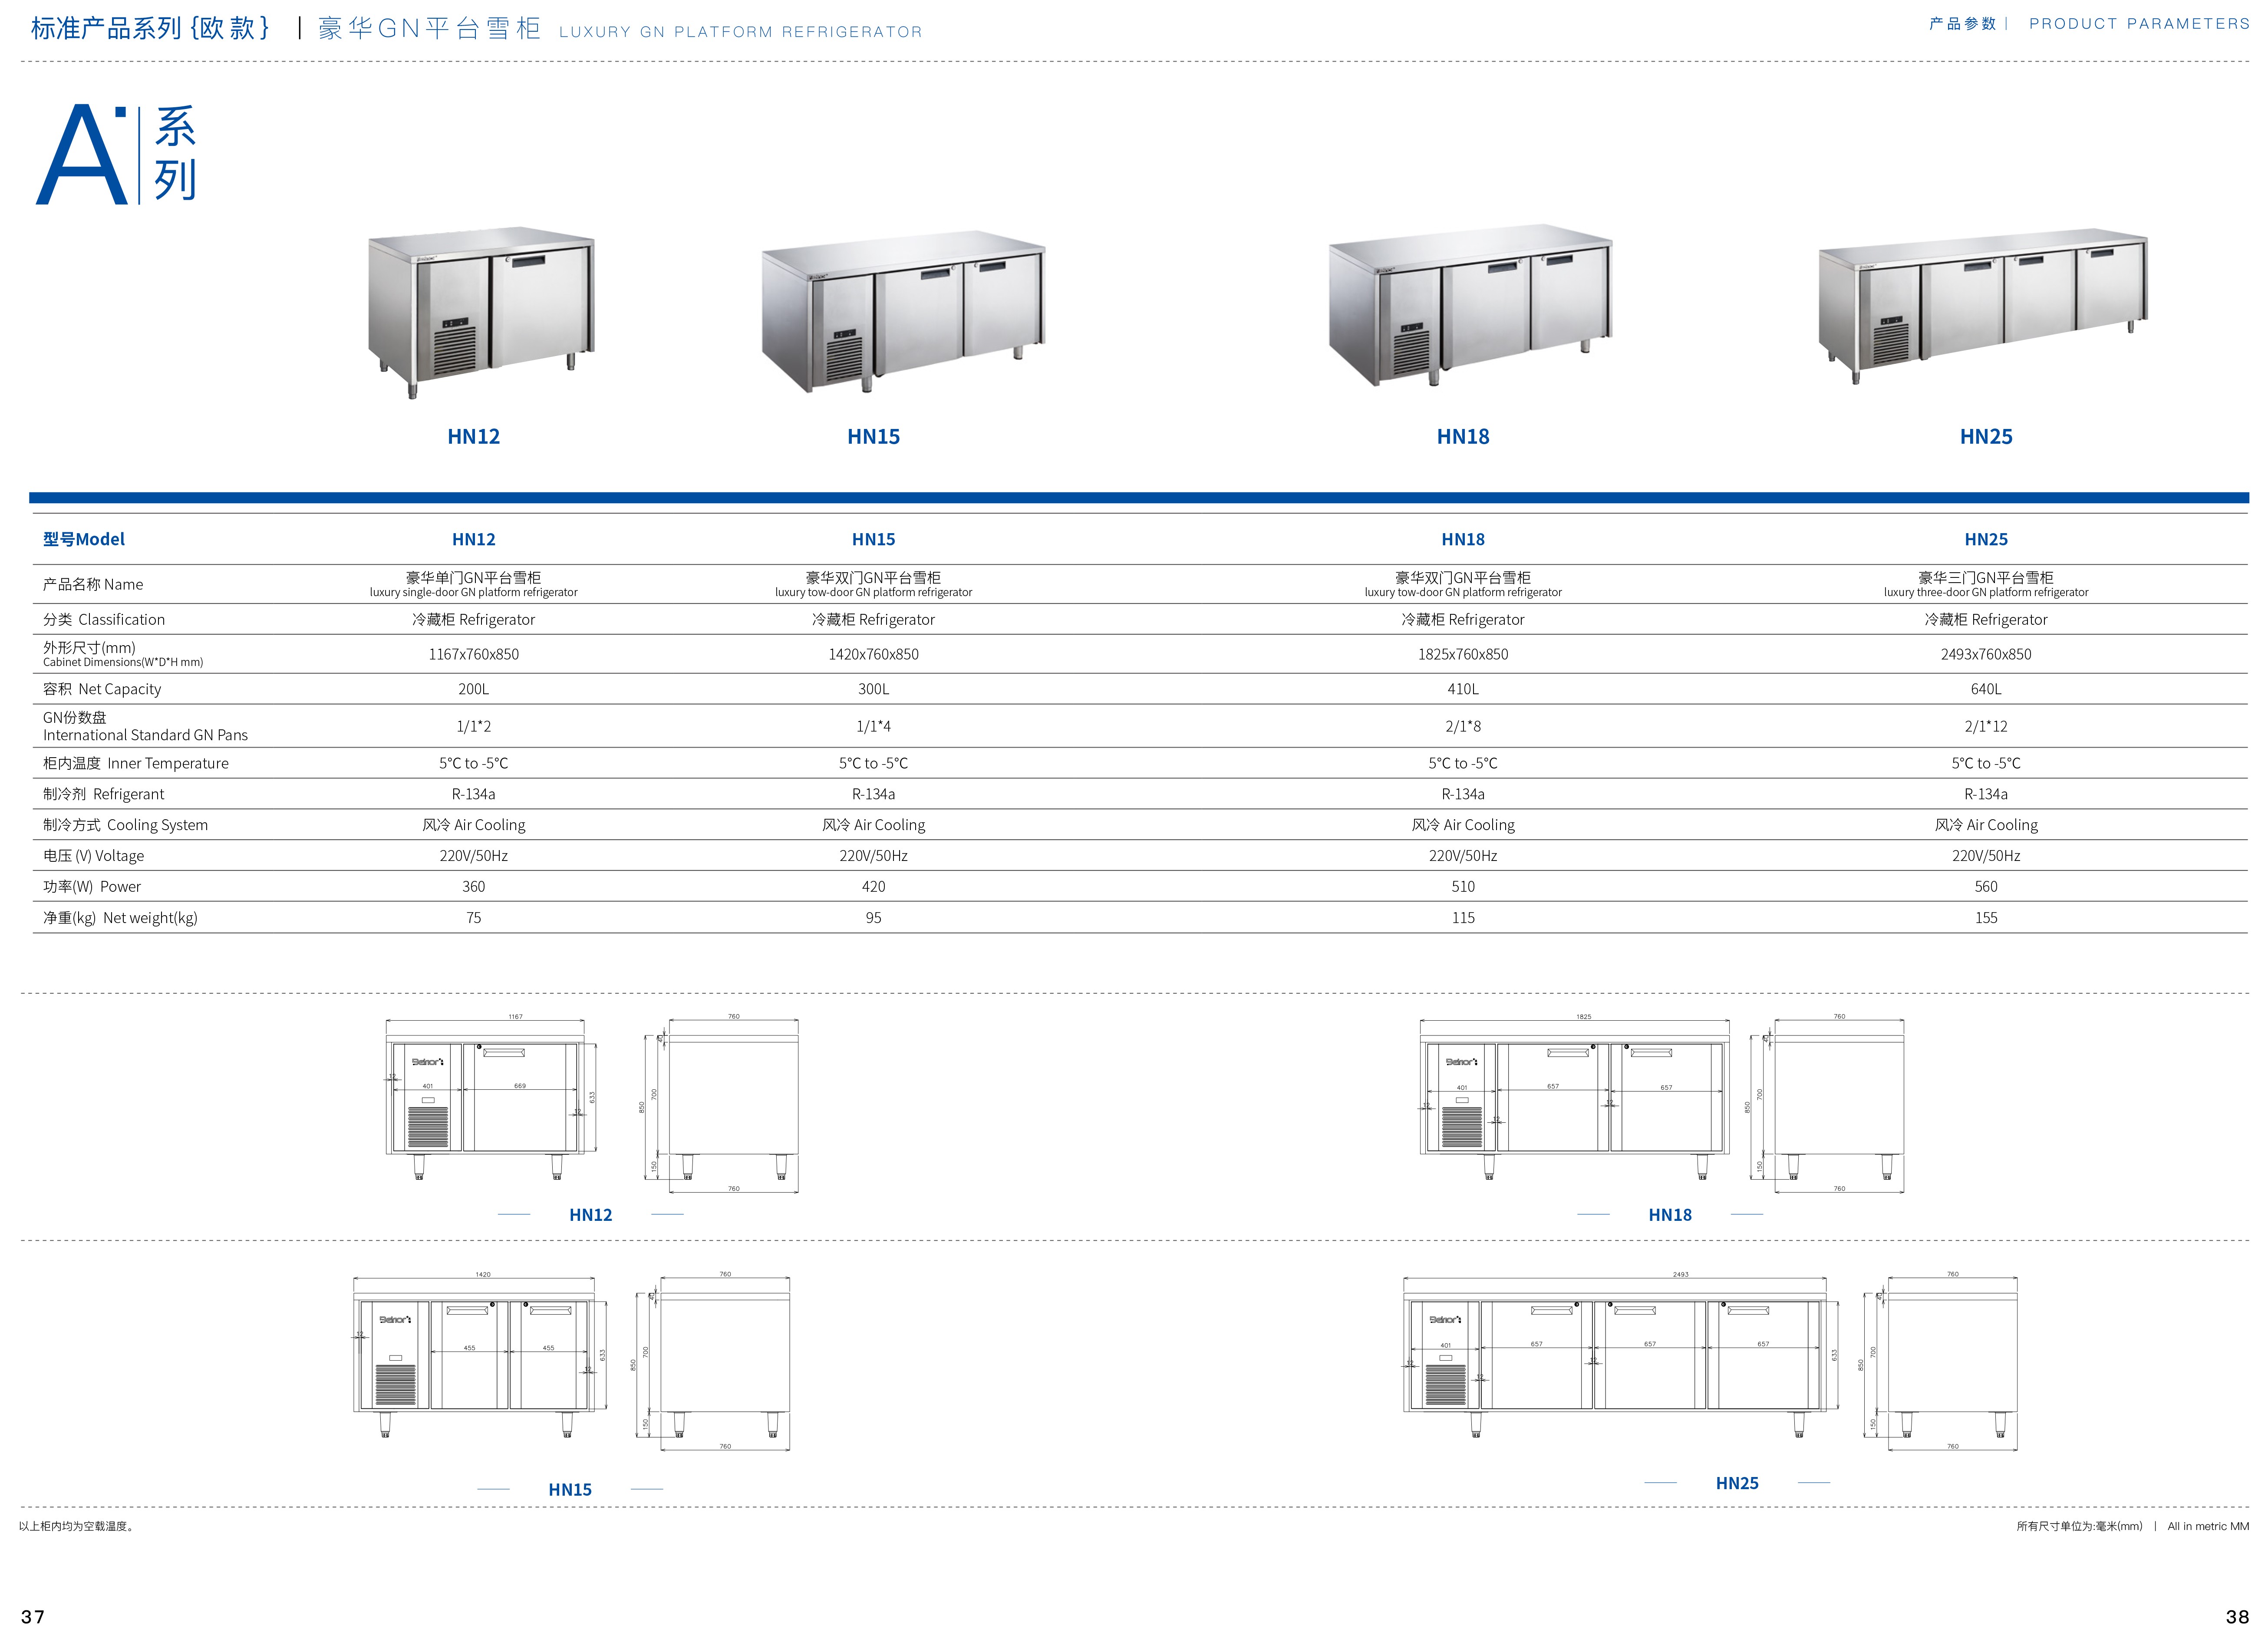Click the HN12 refrigerator product photo
Screen dimensions: 2268x1632
pos(481,314)
